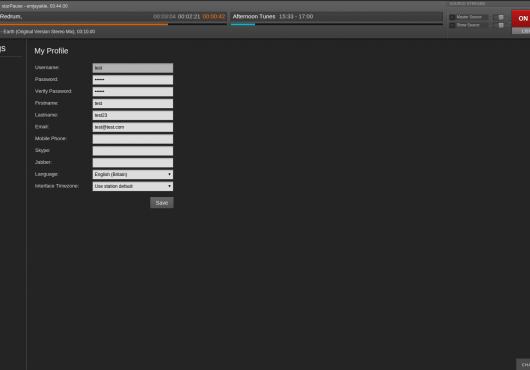Toggle the Master Source switch
The image size is (530, 370).
click(x=499, y=17)
